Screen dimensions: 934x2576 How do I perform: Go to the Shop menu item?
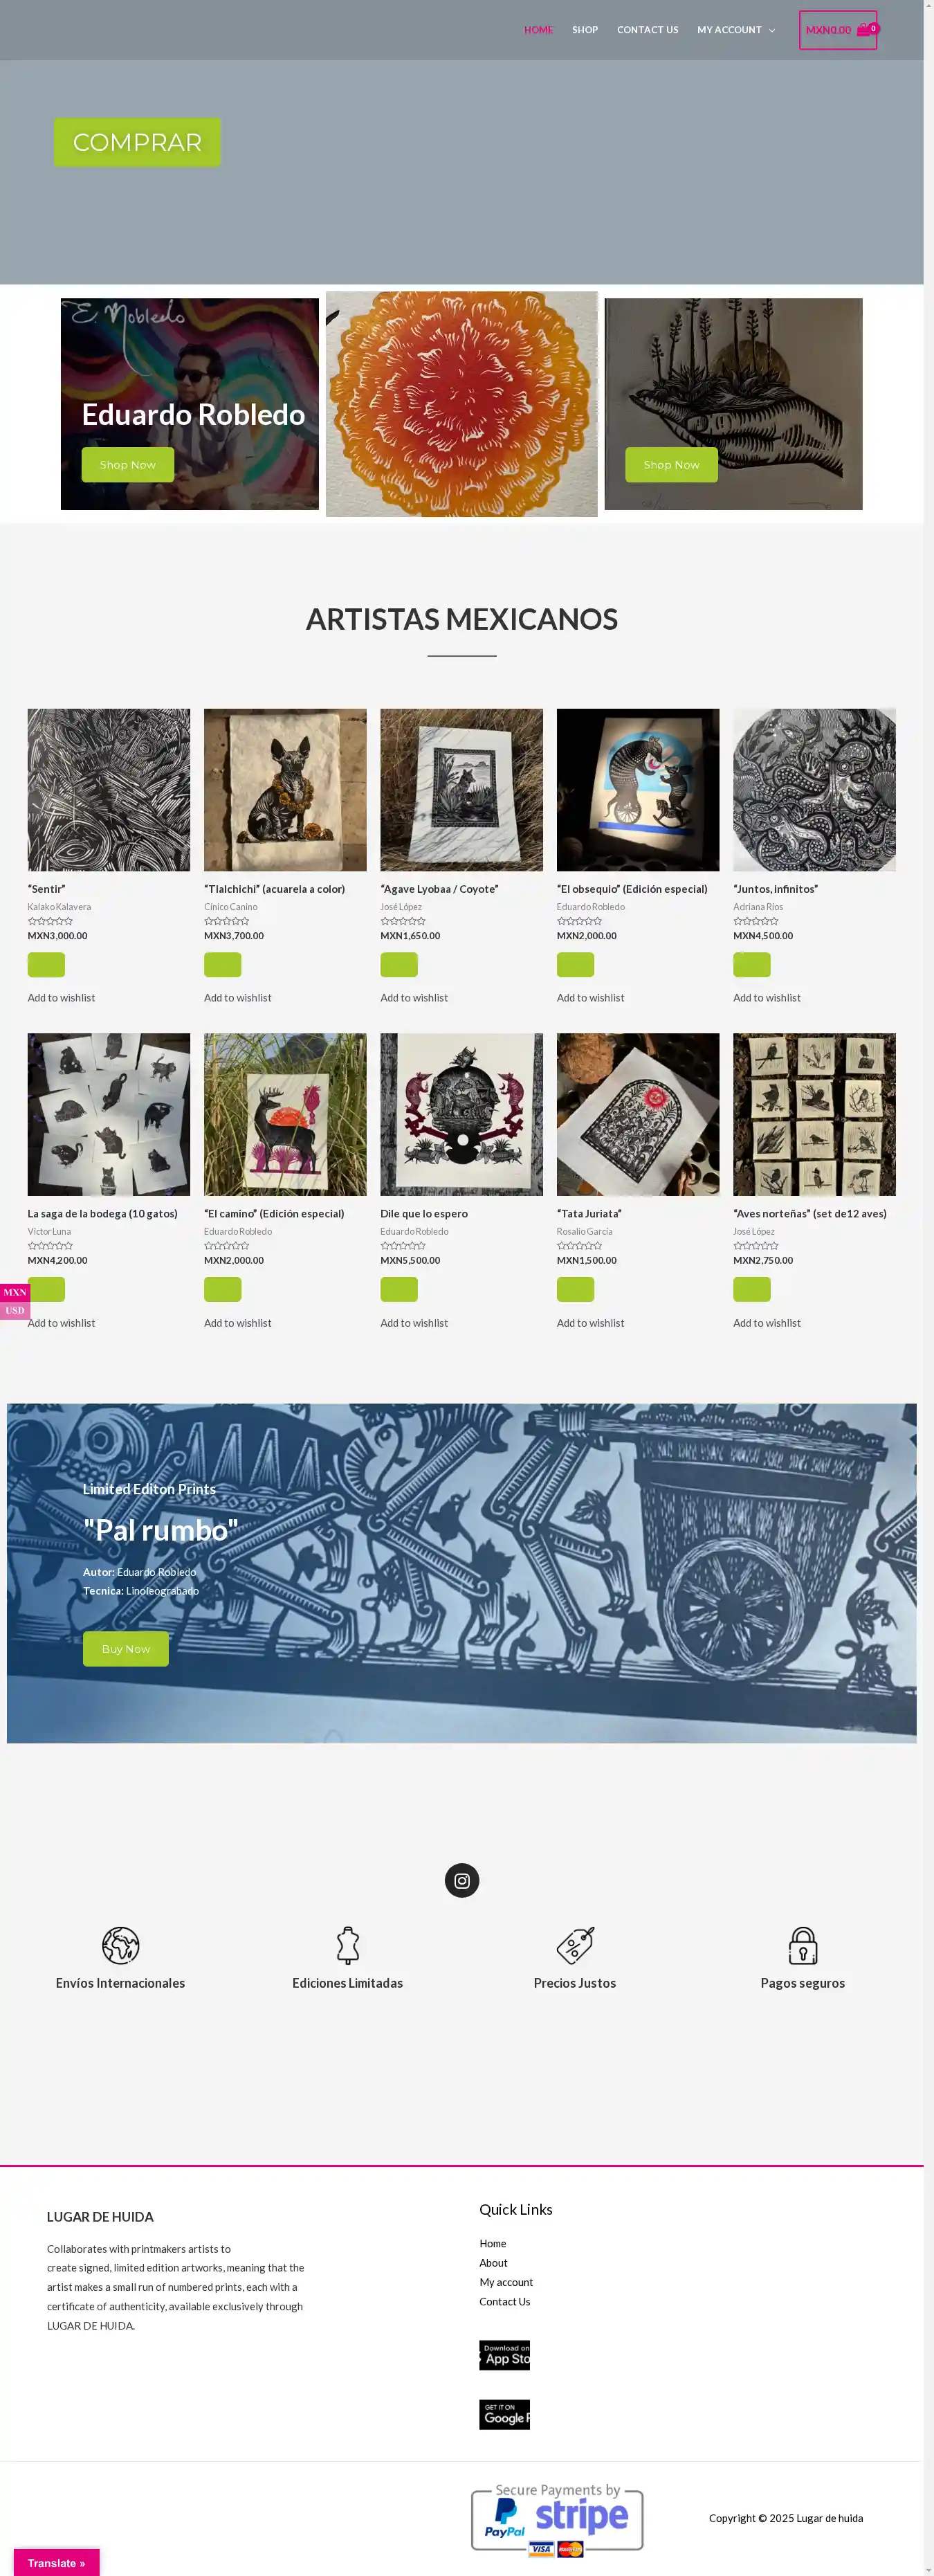[x=585, y=30]
